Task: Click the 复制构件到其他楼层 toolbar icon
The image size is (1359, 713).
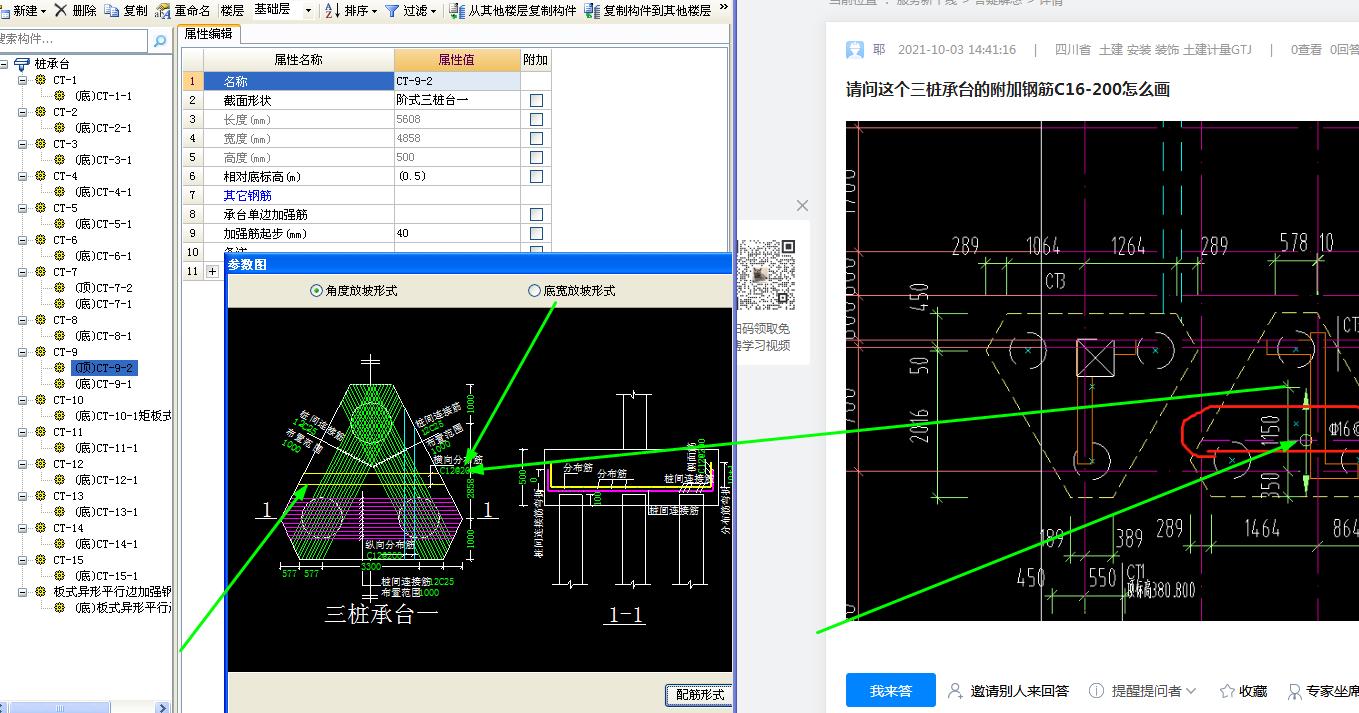Action: coord(592,10)
